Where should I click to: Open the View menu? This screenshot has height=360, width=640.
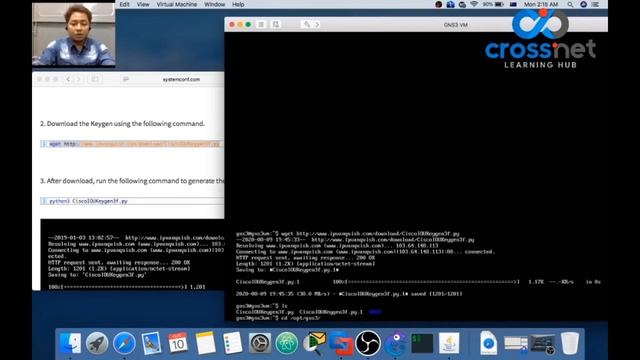click(x=143, y=4)
